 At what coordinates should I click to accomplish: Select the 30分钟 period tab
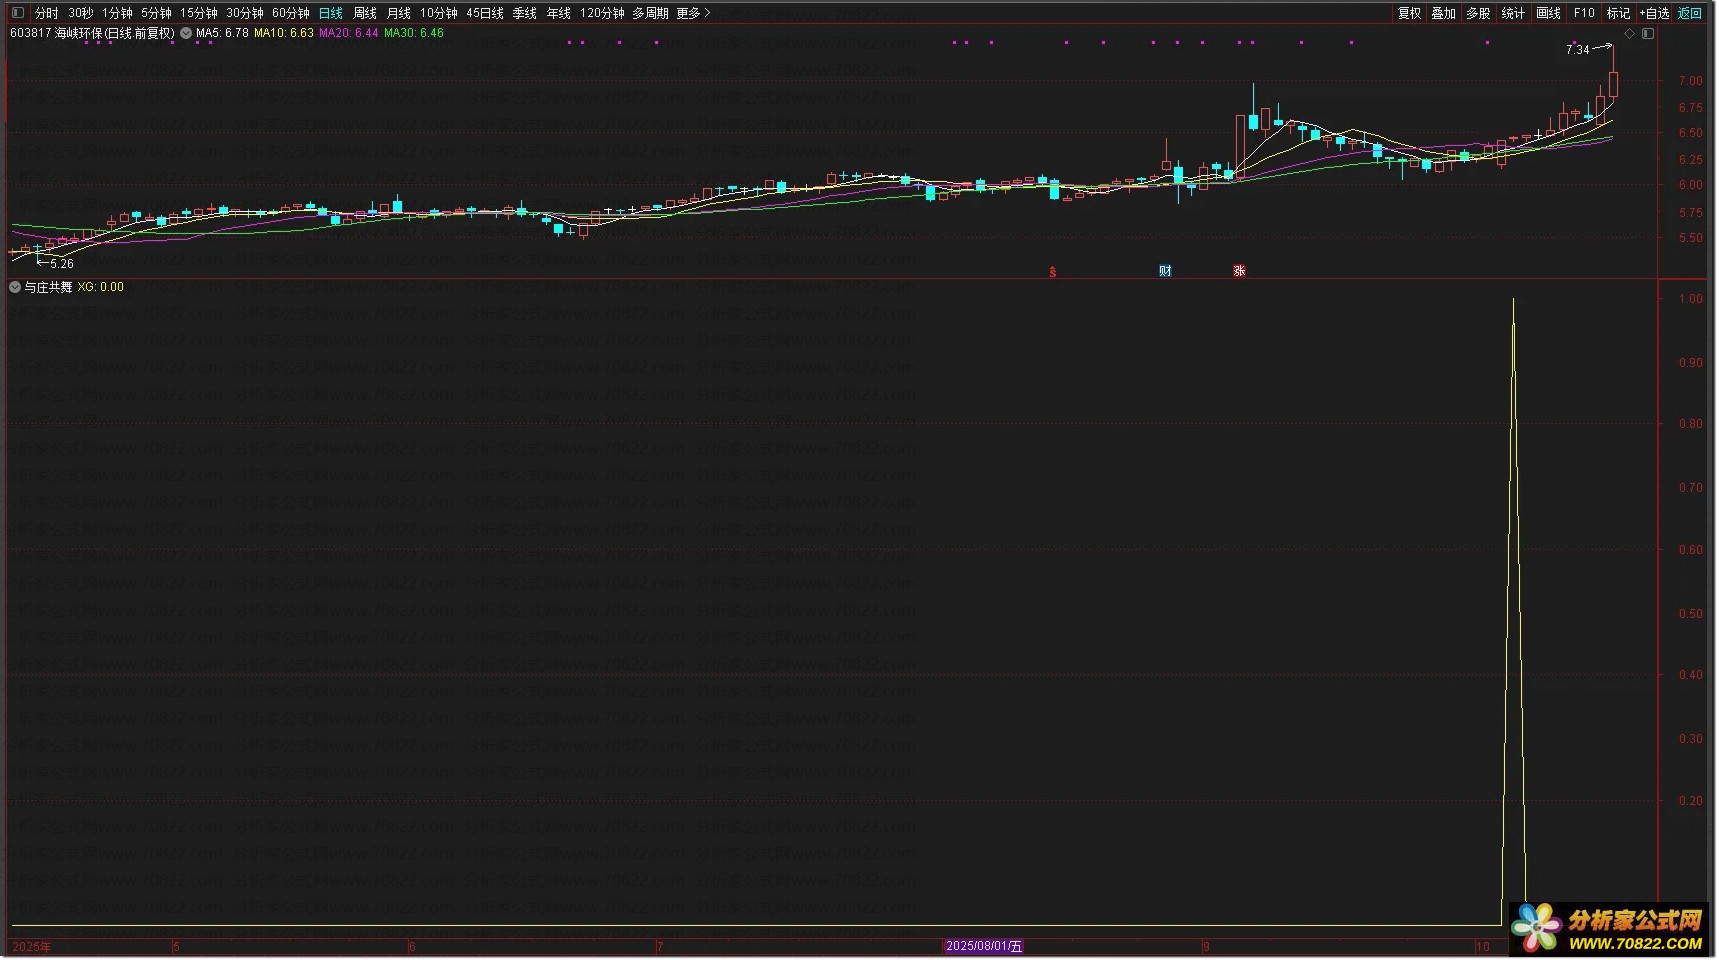click(245, 13)
